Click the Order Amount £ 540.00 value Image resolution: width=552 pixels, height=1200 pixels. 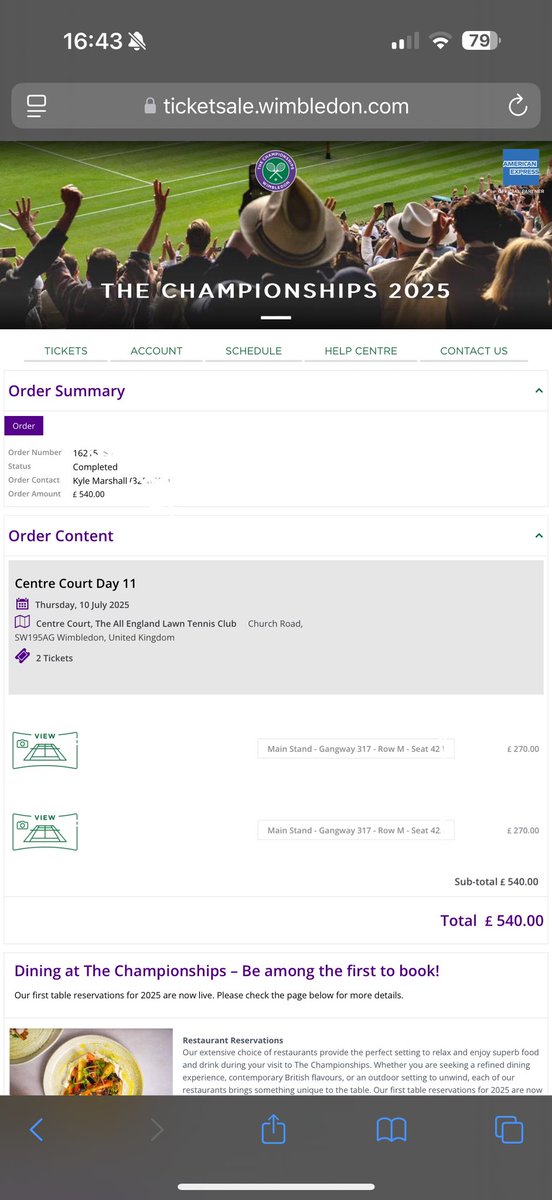(x=89, y=494)
